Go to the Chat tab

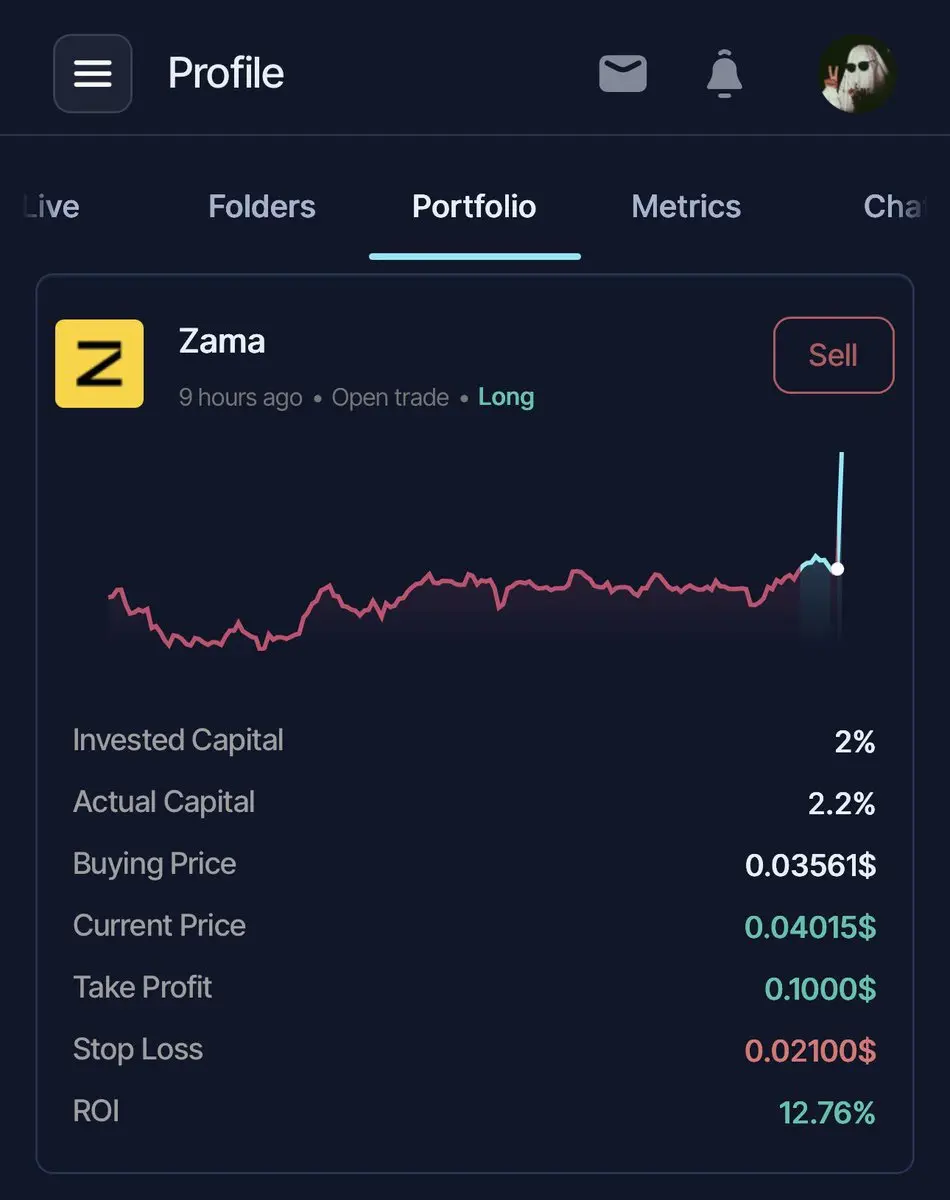[893, 207]
